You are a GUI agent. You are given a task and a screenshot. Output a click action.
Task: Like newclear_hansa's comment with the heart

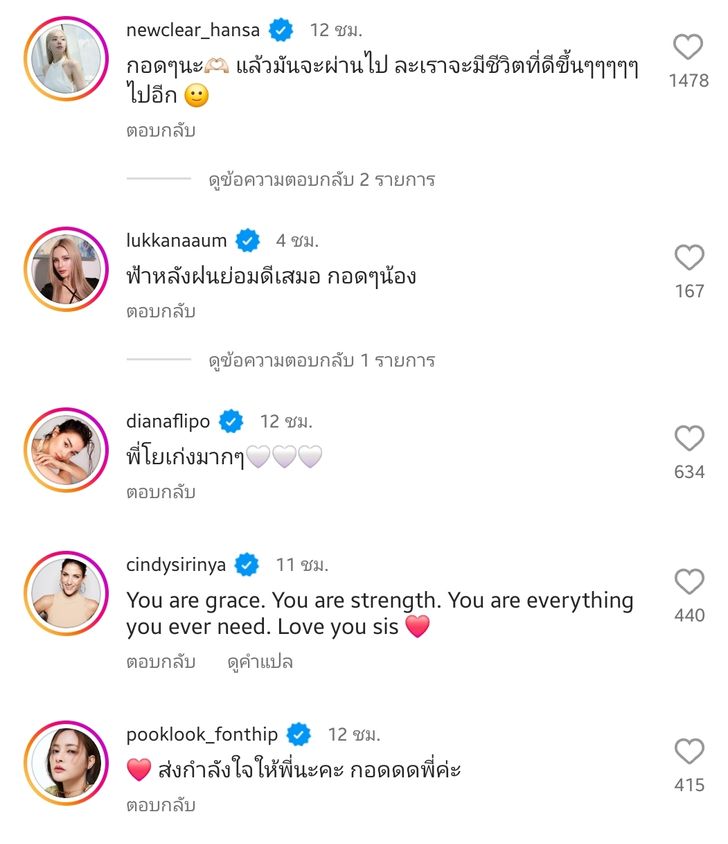click(688, 47)
